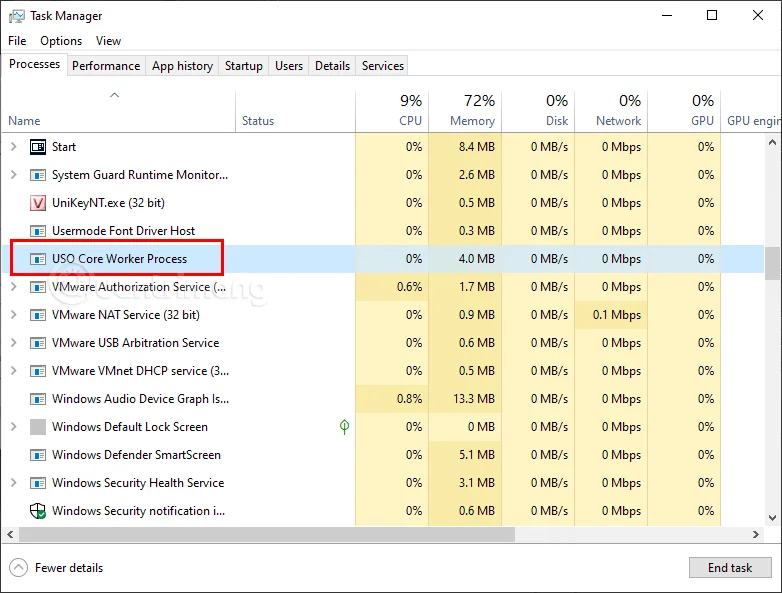Select the USO Core Worker Process row
782x593 pixels.
(383, 259)
